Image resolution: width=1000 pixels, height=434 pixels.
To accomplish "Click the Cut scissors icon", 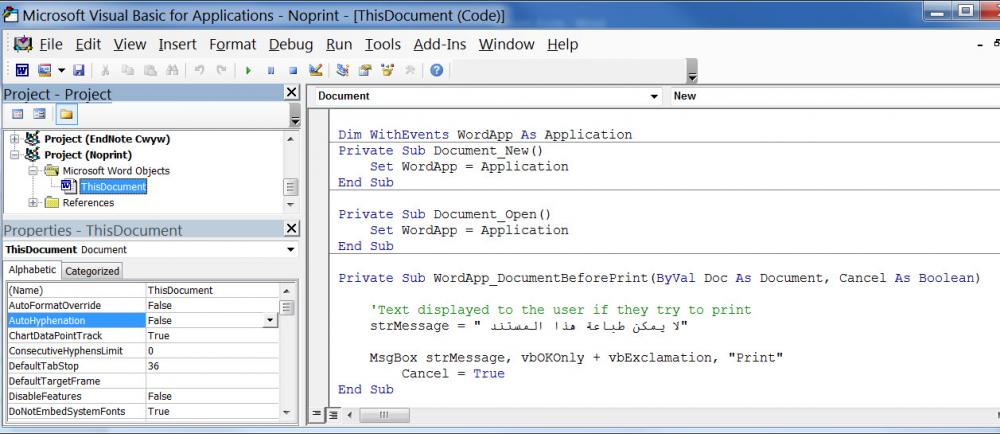I will pyautogui.click(x=106, y=70).
